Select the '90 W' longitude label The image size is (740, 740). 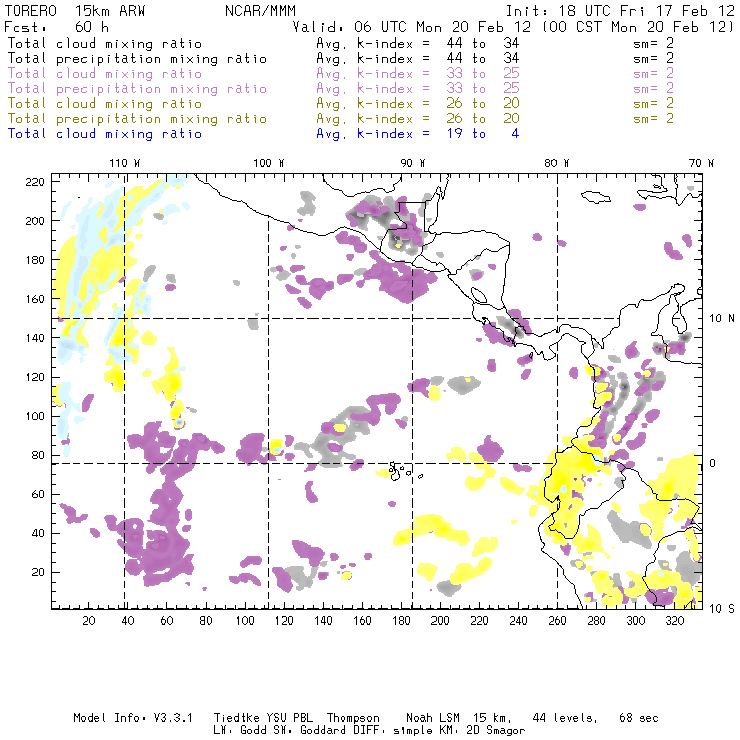coord(413,163)
